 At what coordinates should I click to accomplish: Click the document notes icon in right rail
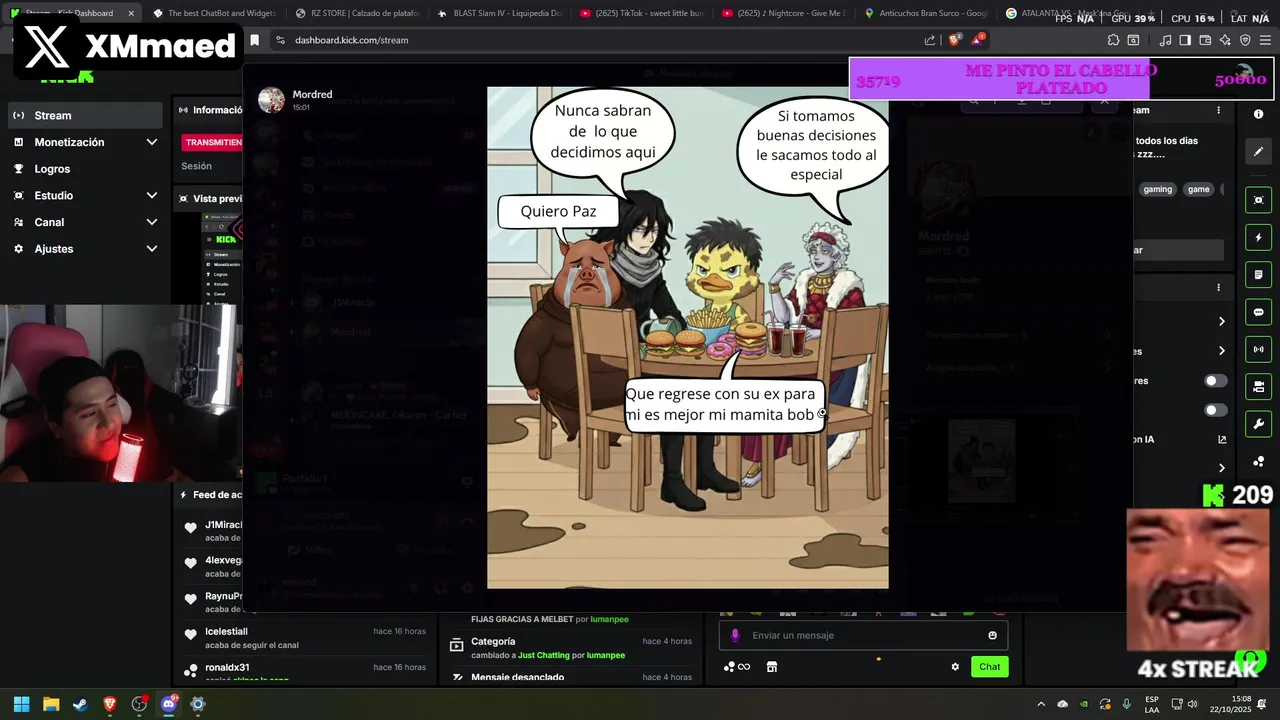click(1258, 275)
